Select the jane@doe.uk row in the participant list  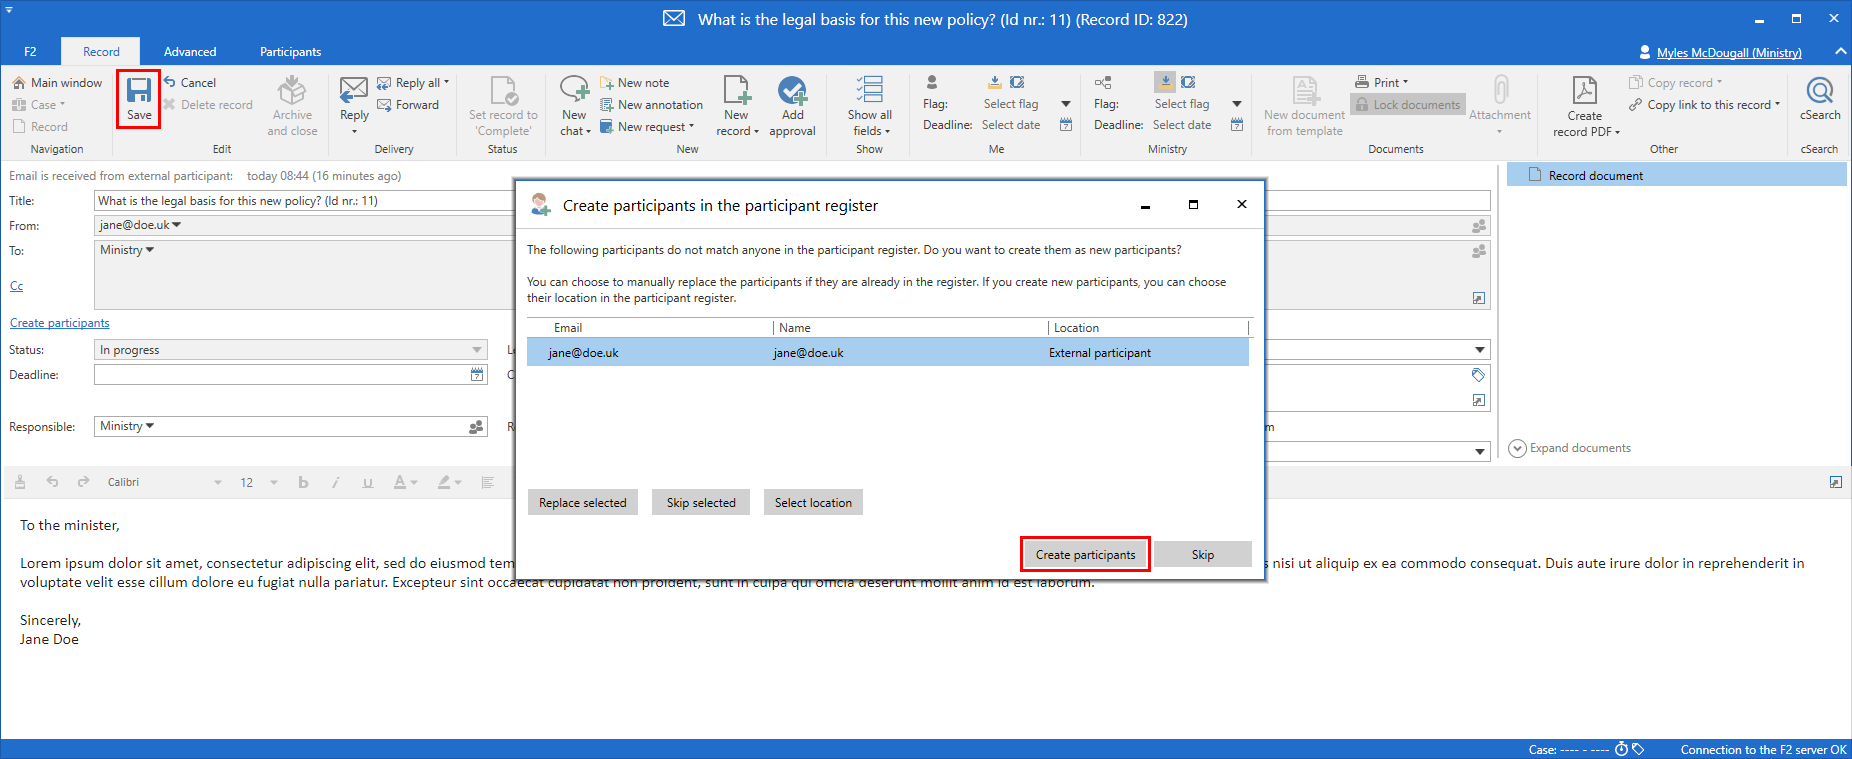coord(887,353)
